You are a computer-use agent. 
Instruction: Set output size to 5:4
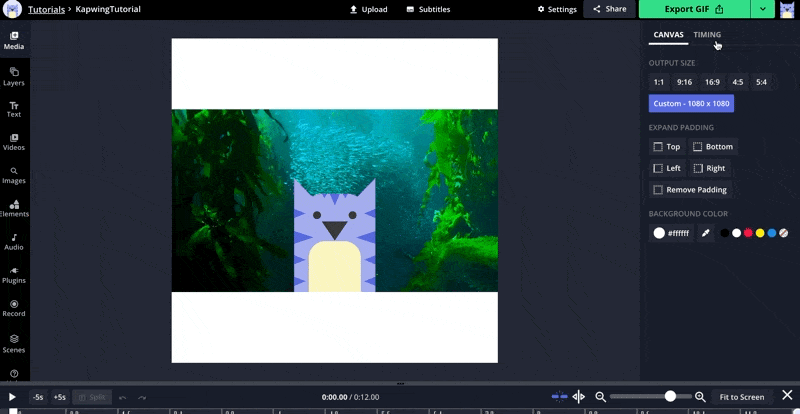(x=761, y=82)
